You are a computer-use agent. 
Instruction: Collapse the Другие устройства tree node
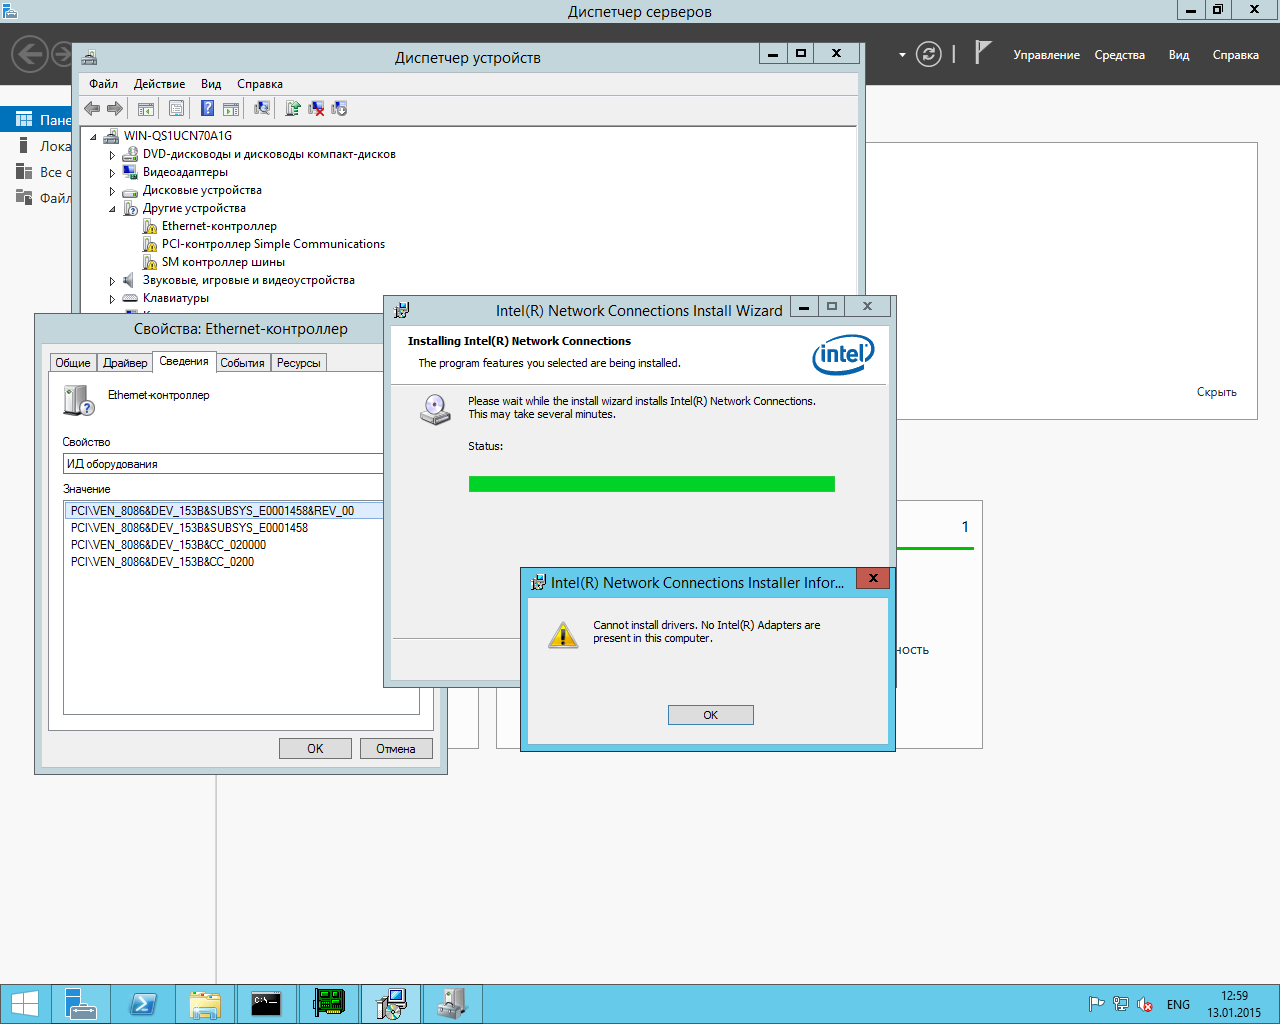tap(112, 209)
